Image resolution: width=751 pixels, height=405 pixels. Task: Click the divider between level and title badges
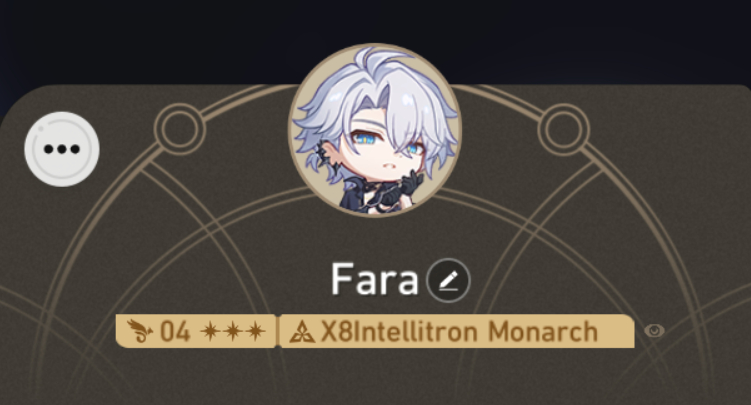point(277,331)
